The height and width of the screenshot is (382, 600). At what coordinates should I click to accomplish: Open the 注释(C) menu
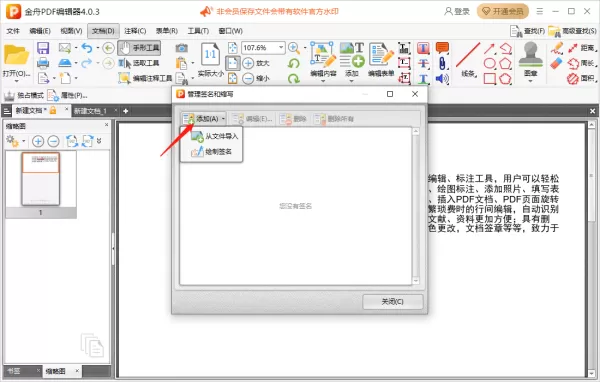(x=135, y=31)
